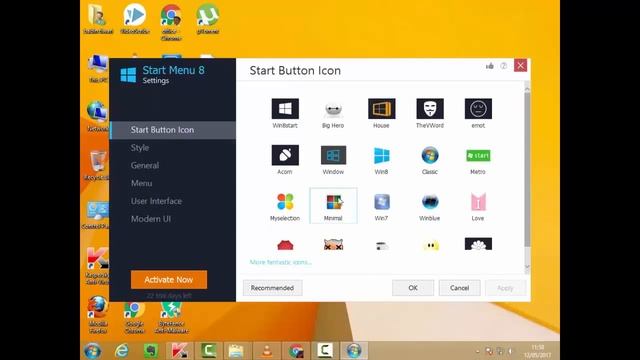This screenshot has height=360, width=640.
Task: Click the taskbar clock and date
Action: tap(538, 351)
